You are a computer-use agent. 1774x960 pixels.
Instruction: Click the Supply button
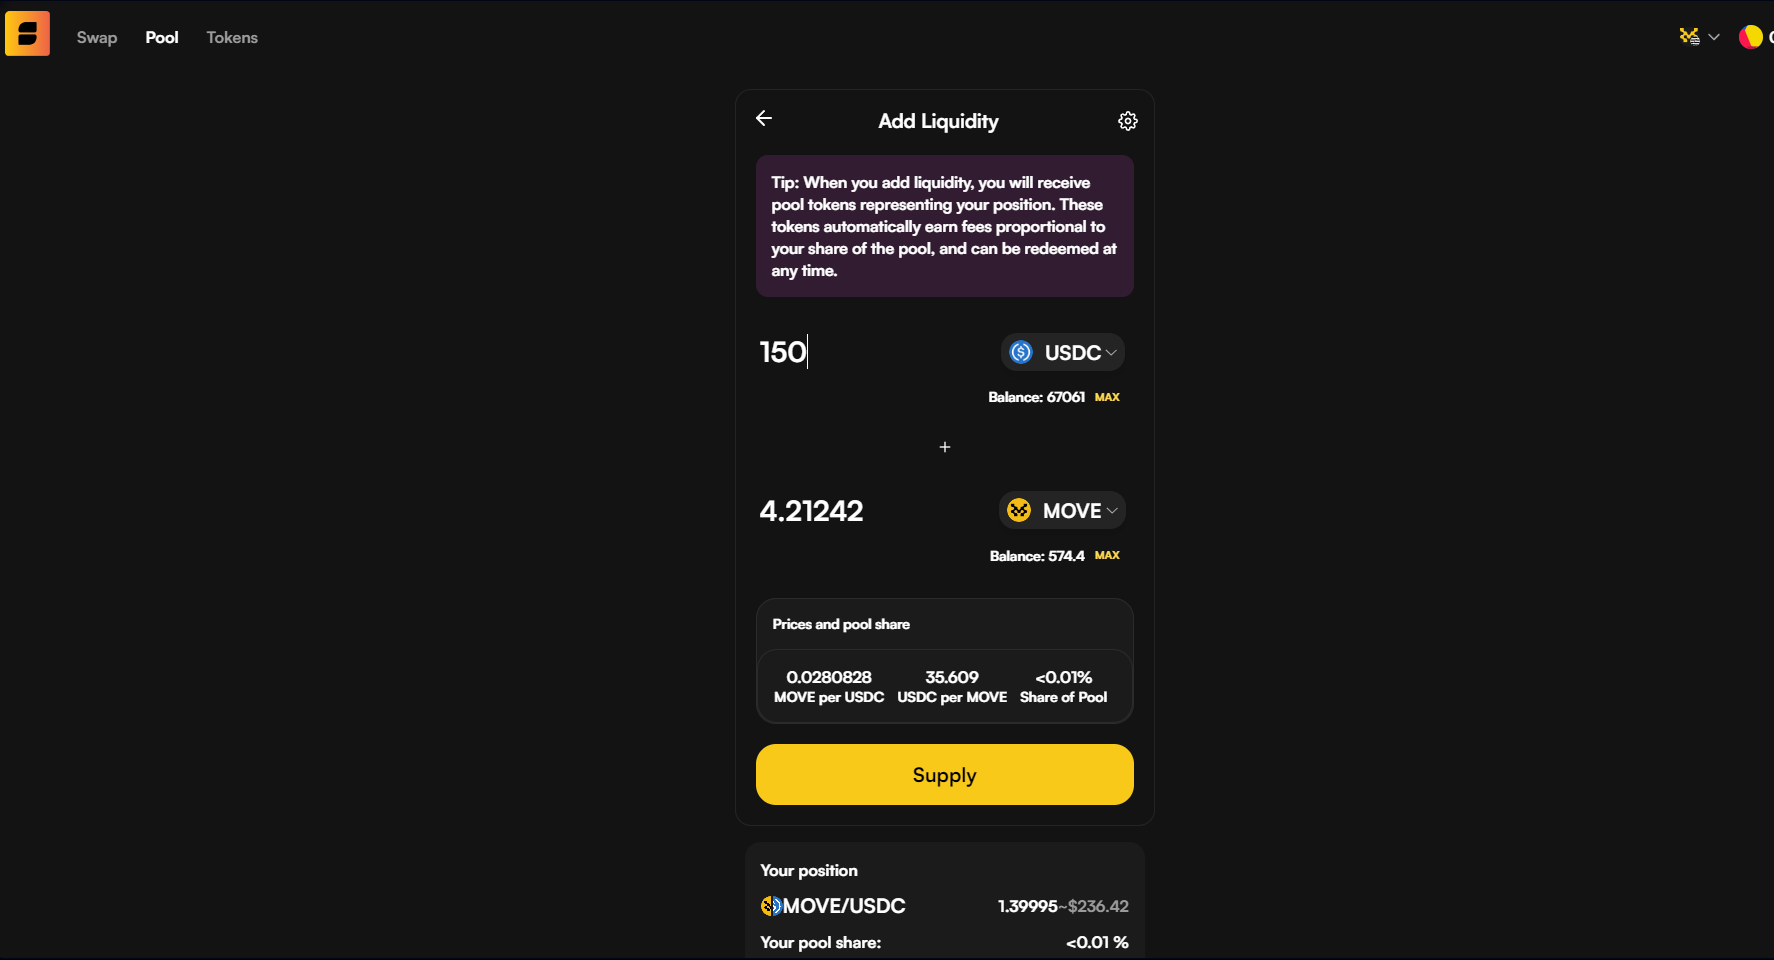[945, 774]
